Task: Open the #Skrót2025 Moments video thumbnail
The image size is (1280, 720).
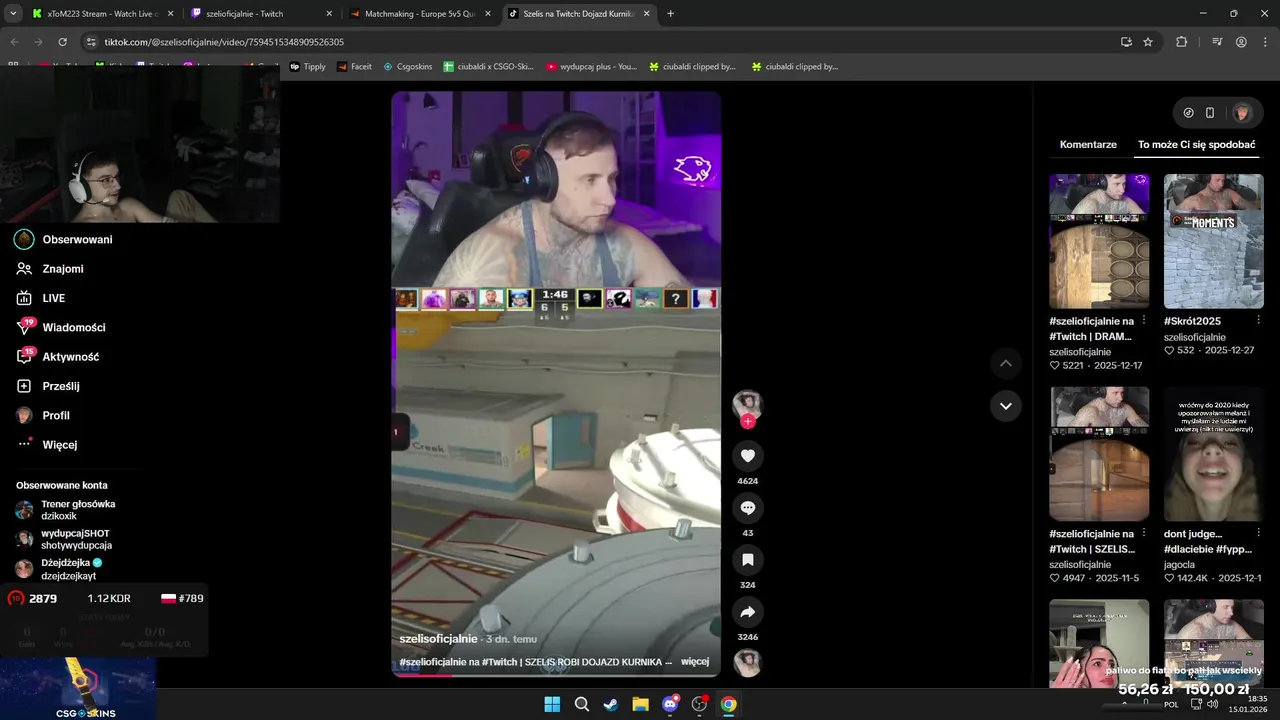Action: tap(1214, 241)
